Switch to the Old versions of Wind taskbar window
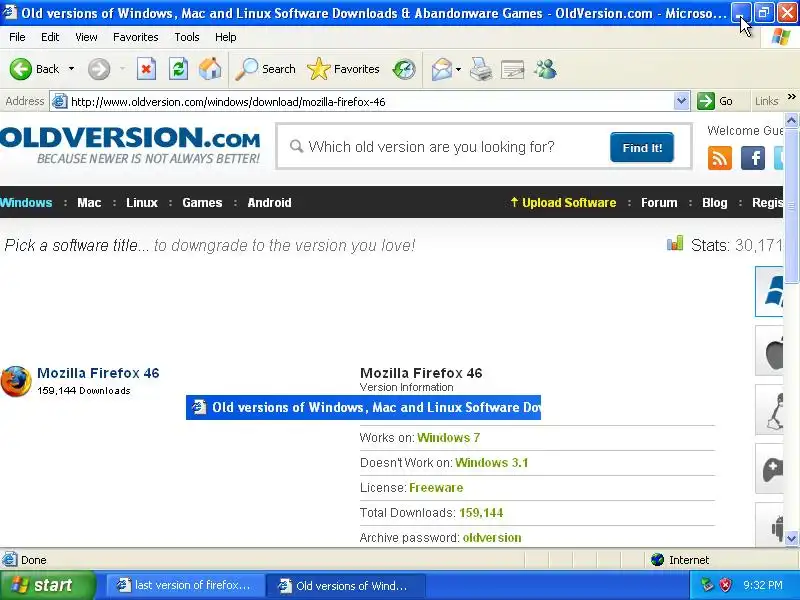Screen dimensions: 800x600 346,586
